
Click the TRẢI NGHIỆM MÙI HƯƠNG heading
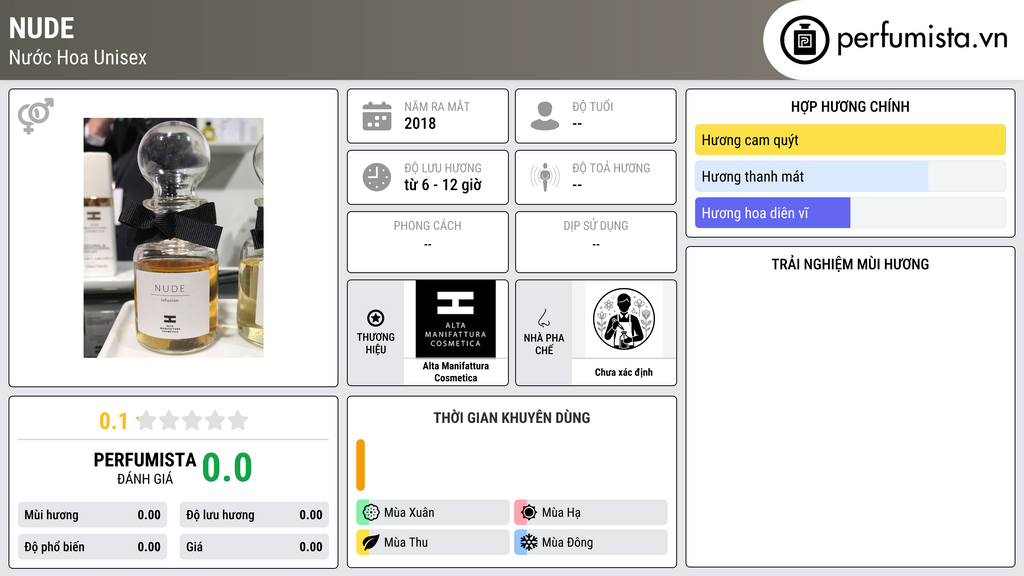point(850,264)
